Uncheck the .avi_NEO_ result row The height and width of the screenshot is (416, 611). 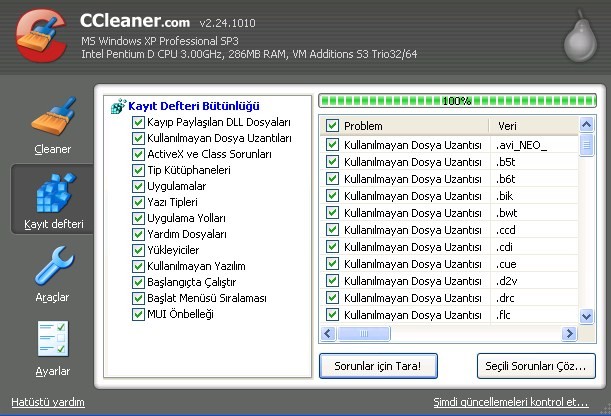click(332, 145)
